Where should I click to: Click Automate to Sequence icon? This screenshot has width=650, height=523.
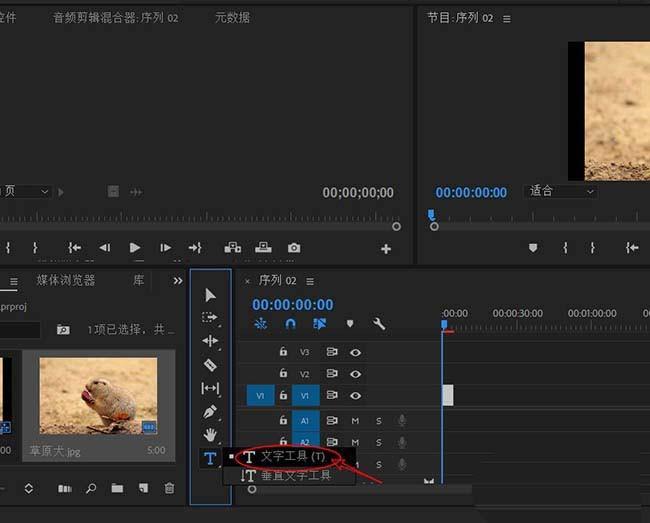(x=65, y=489)
